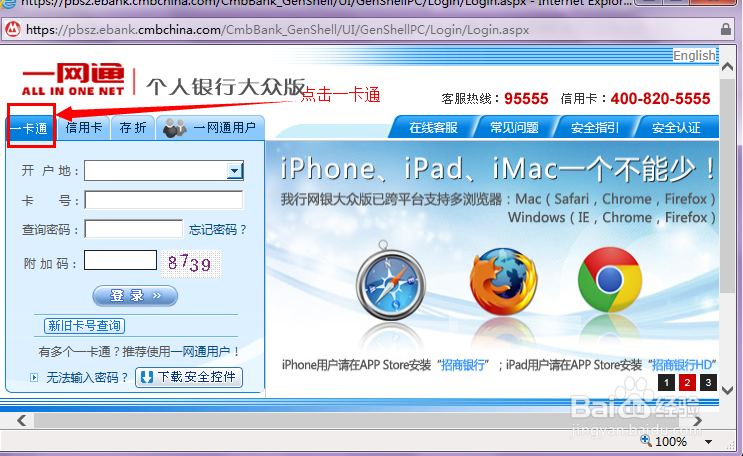Image resolution: width=743 pixels, height=456 pixels.
Task: Click the 一网通 ALL IN ONE NET logo
Action: tap(73, 79)
